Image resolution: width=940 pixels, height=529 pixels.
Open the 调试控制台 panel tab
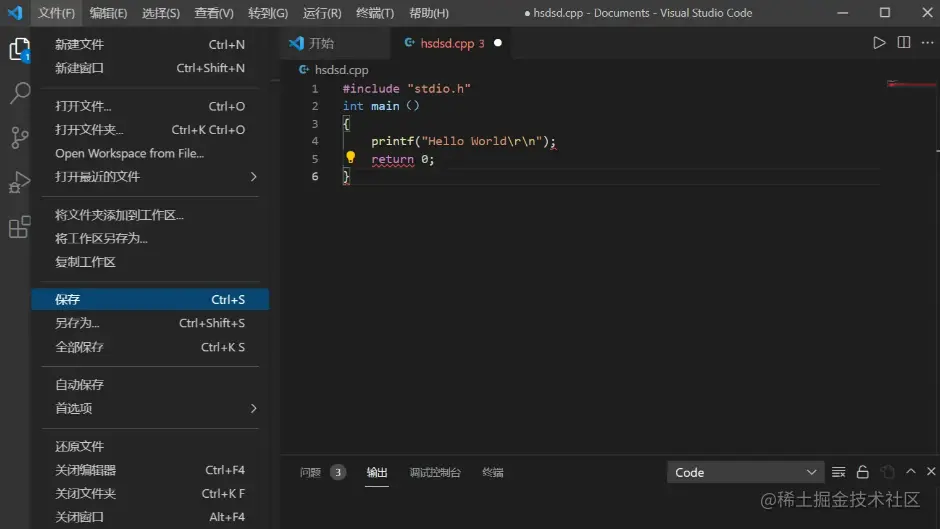coord(435,472)
